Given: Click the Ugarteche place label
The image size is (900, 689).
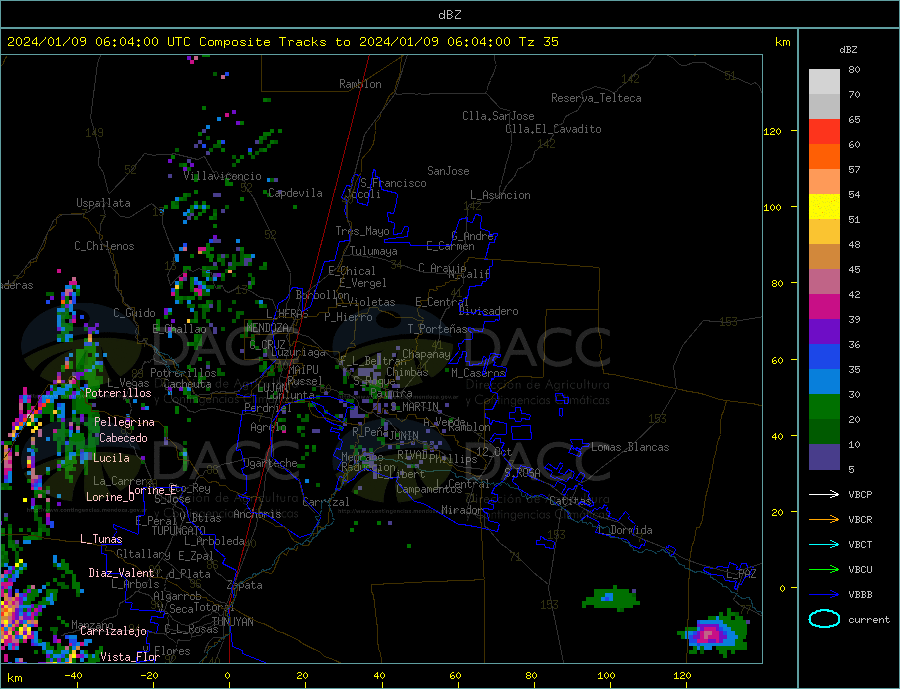Looking at the screenshot, I should coord(270,463).
